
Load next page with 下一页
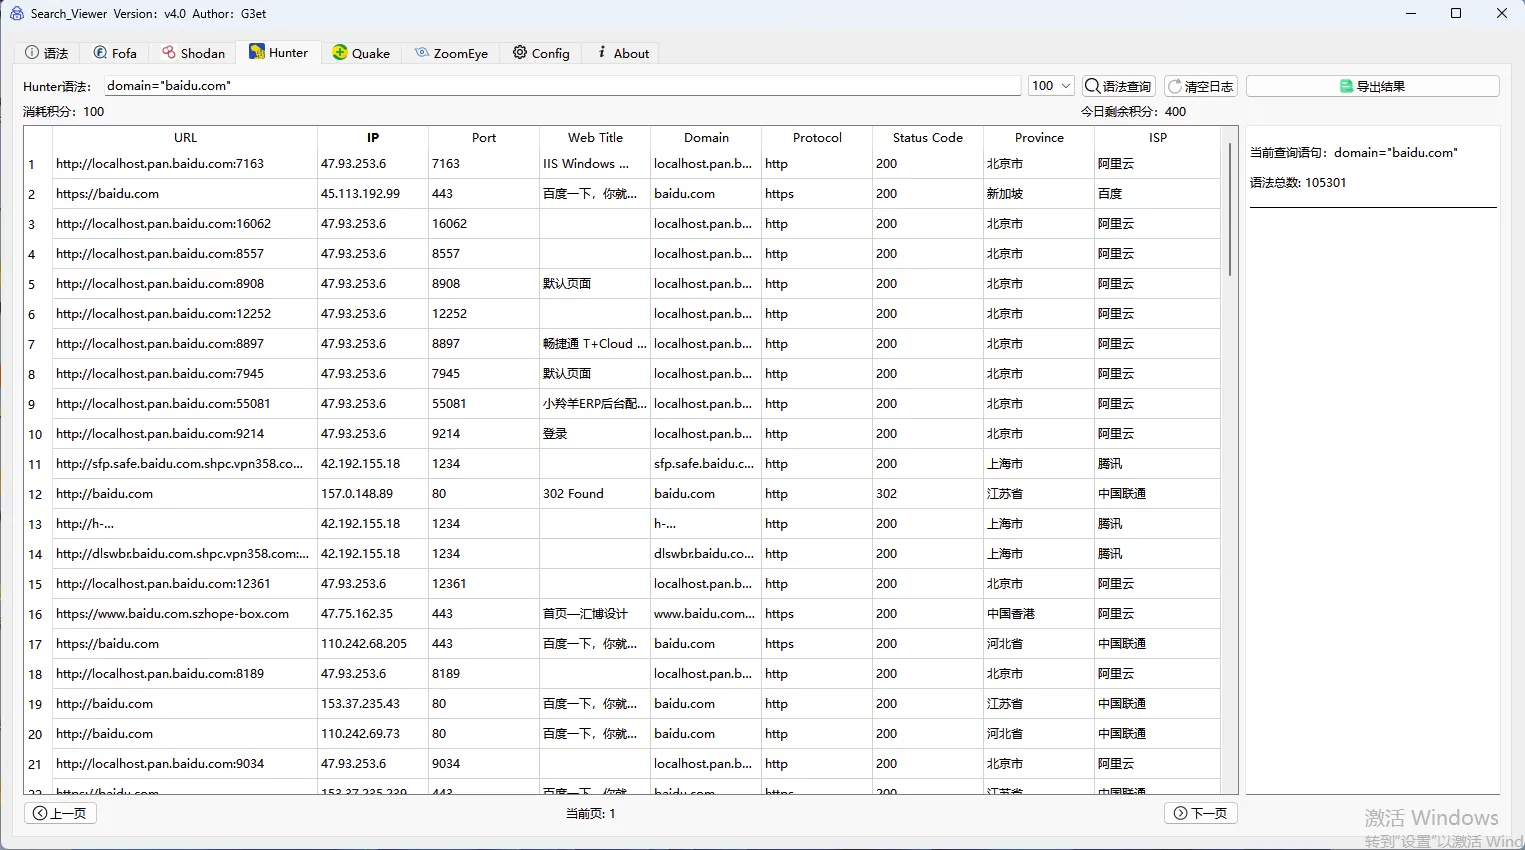(1201, 813)
